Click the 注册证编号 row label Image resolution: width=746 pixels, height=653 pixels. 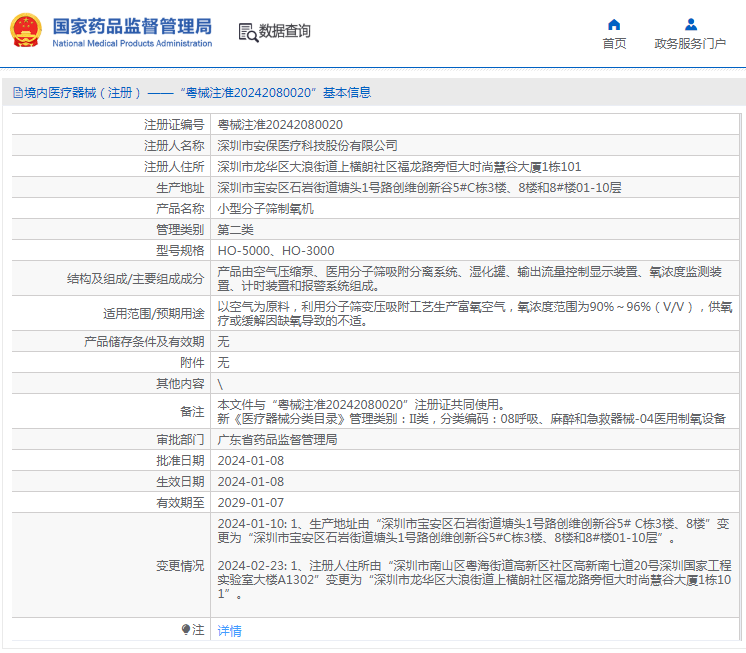[174, 125]
